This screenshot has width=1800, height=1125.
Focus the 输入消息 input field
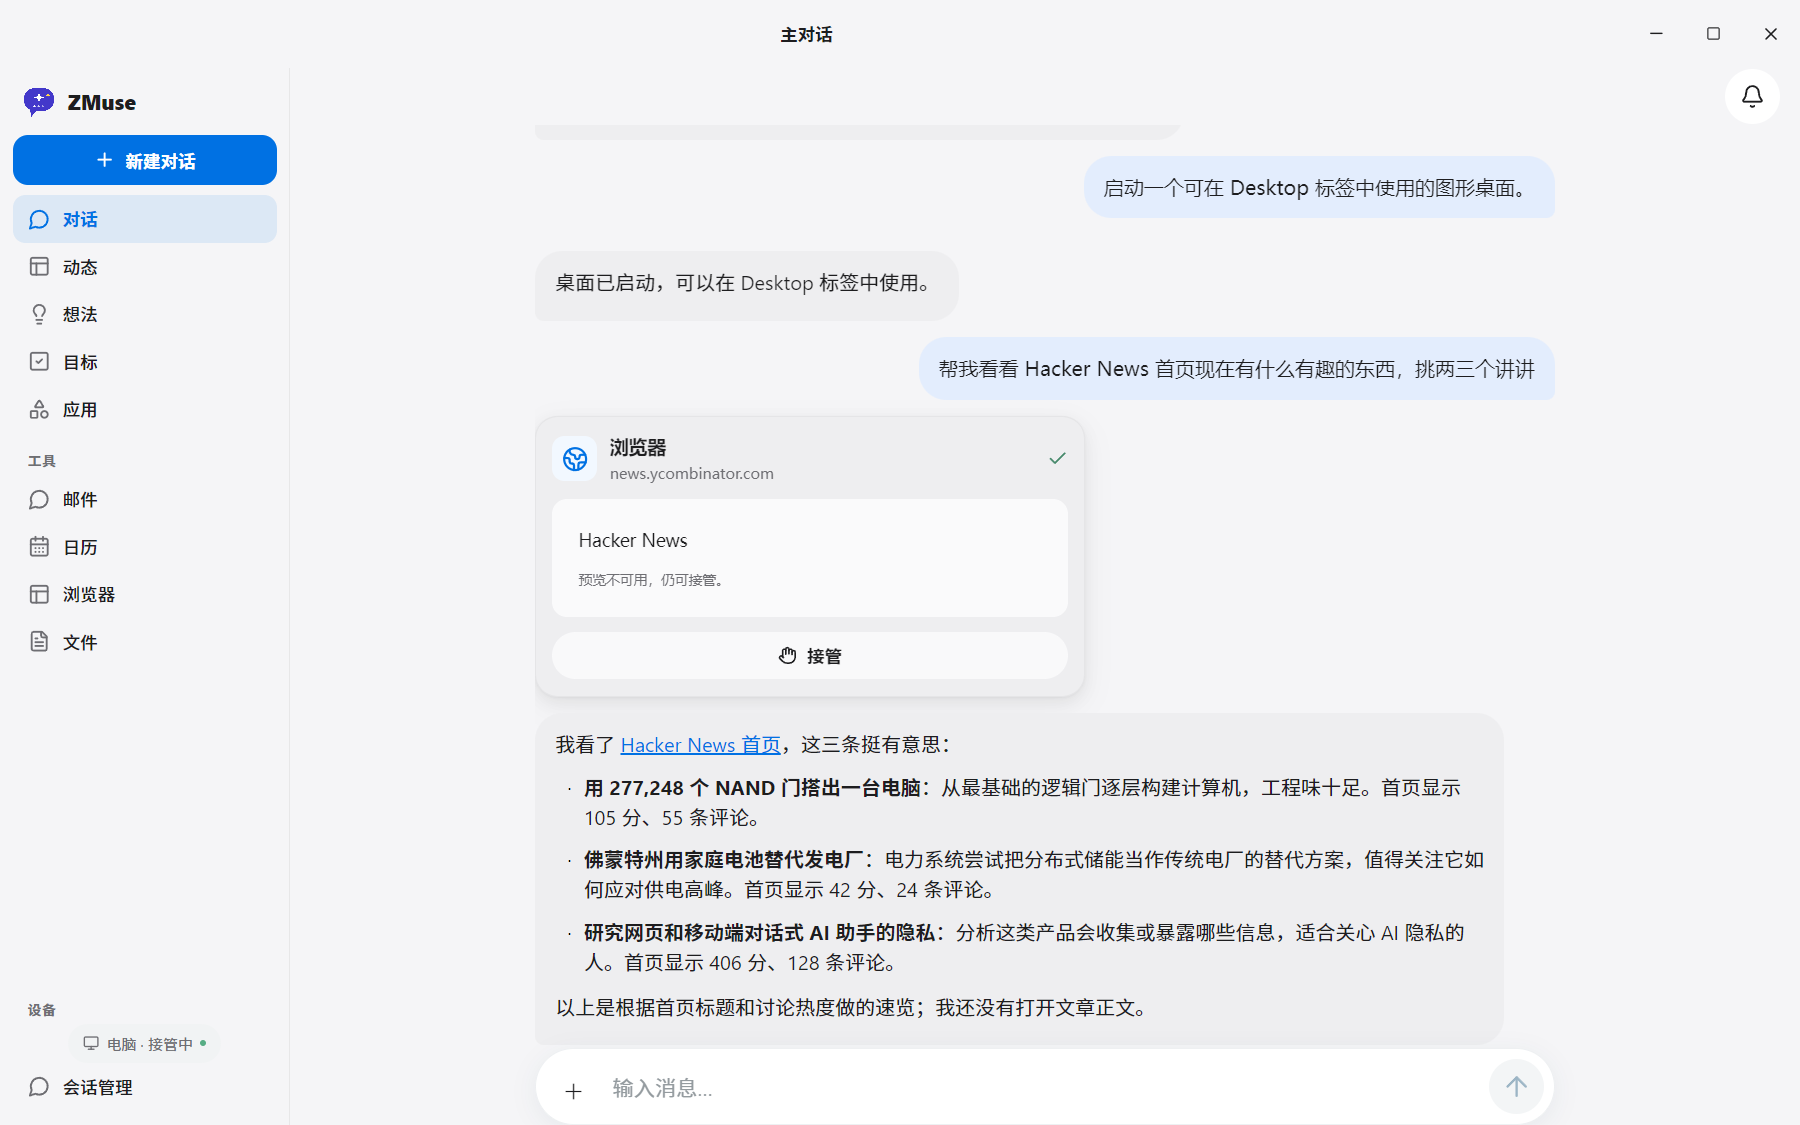(x=1040, y=1088)
